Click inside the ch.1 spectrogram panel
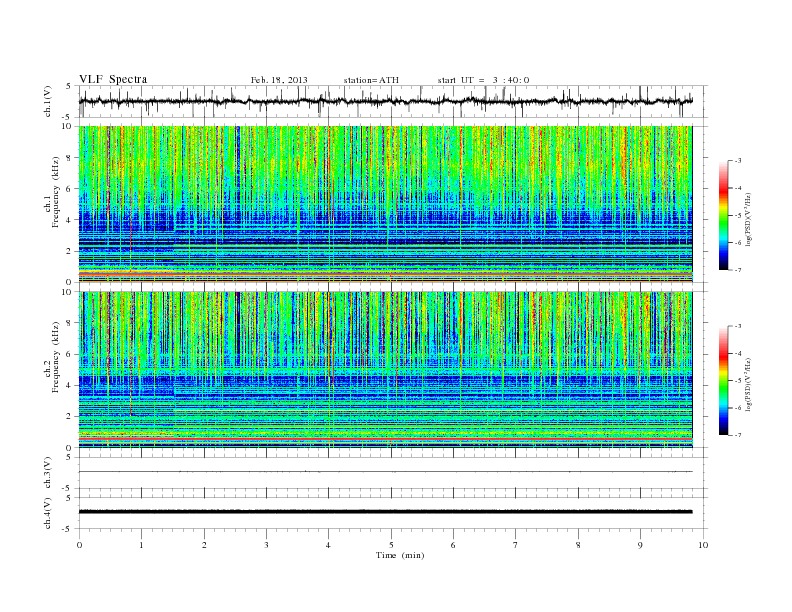792x612 pixels. coord(385,204)
